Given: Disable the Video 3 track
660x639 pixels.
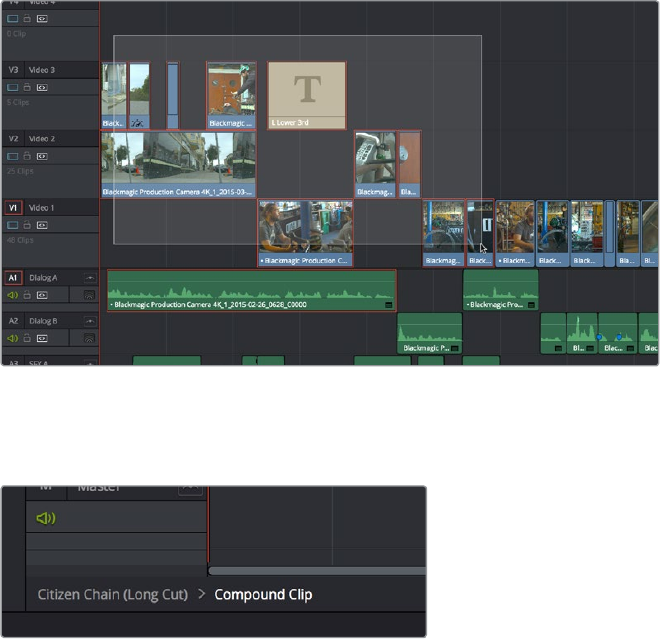Looking at the screenshot, I should pos(13,87).
